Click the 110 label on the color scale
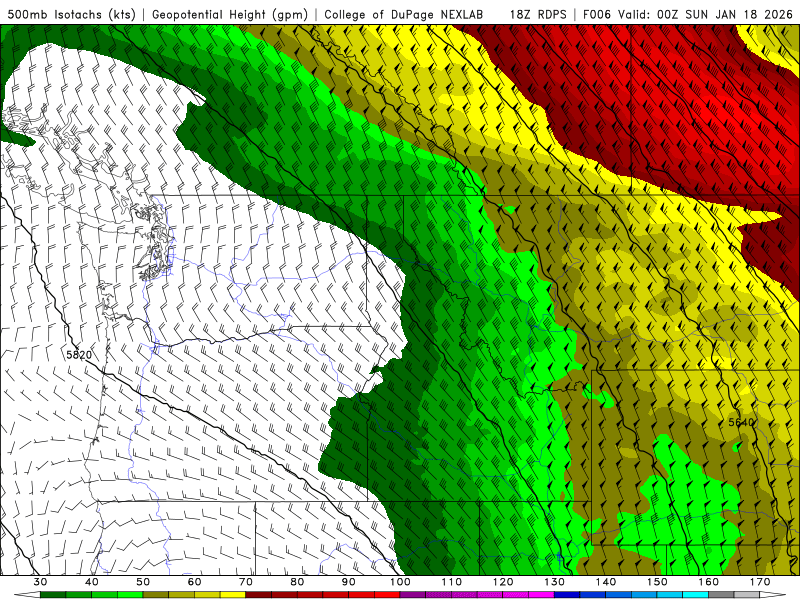The width and height of the screenshot is (800, 600). [452, 582]
